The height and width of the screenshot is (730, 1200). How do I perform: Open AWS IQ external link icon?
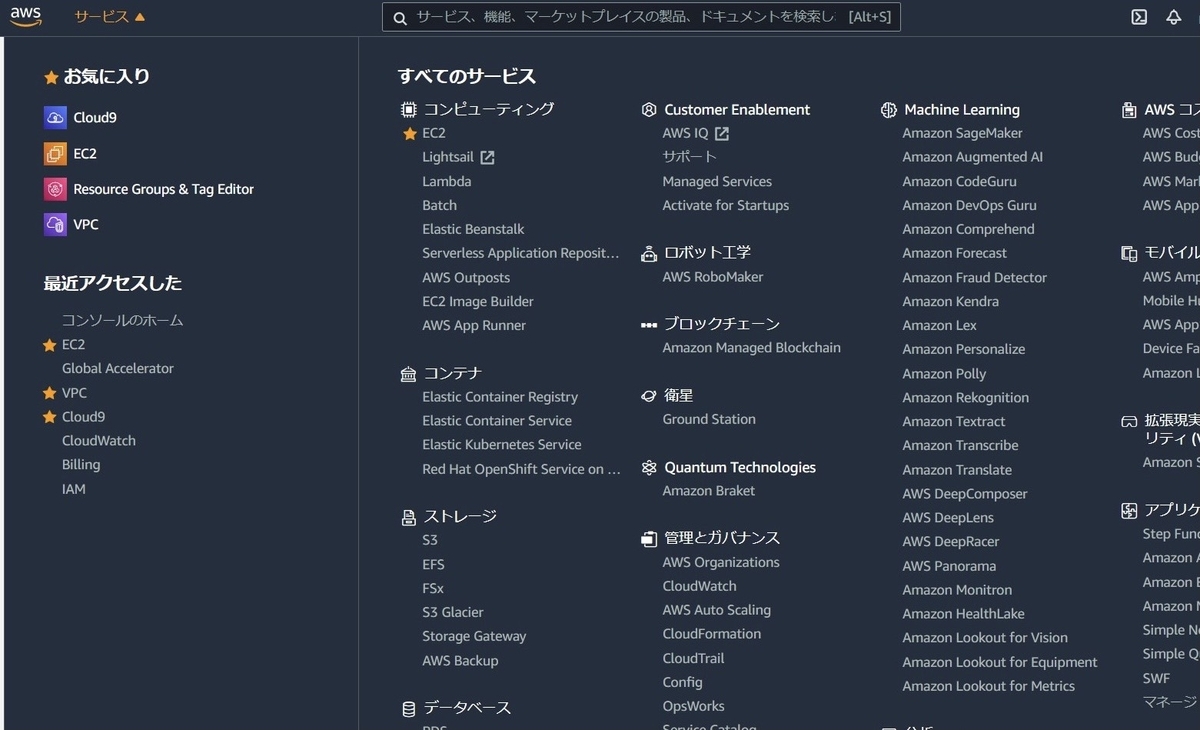[x=722, y=133]
